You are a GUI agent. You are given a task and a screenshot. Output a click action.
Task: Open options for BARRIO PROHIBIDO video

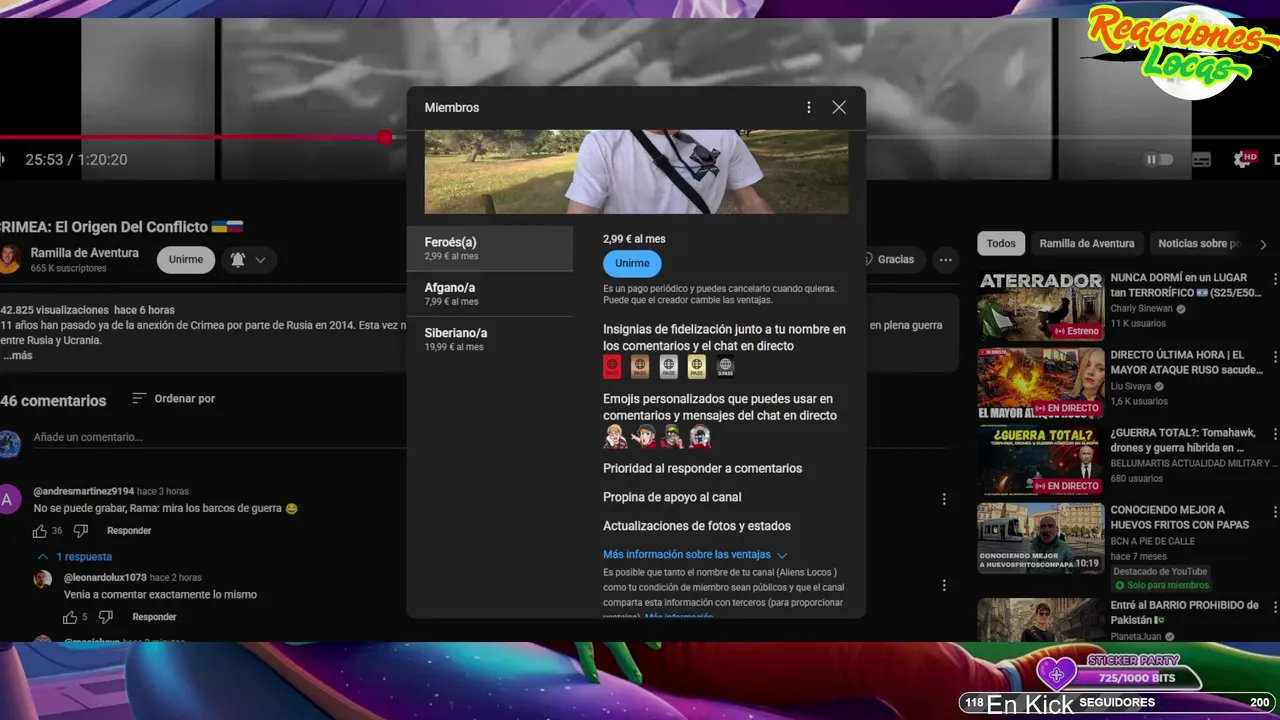pos(1274,606)
